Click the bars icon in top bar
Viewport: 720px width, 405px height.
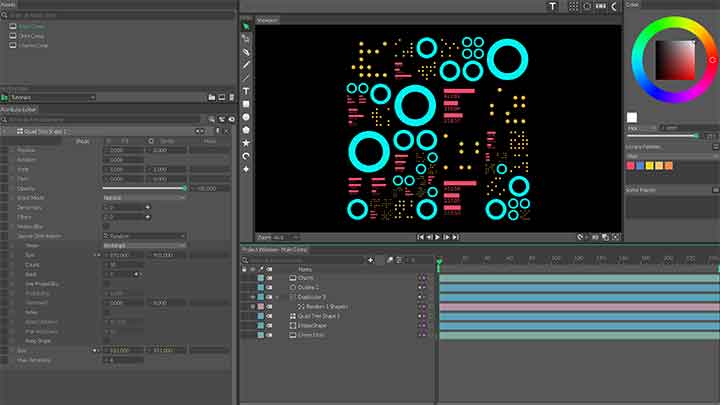pyautogui.click(x=601, y=6)
